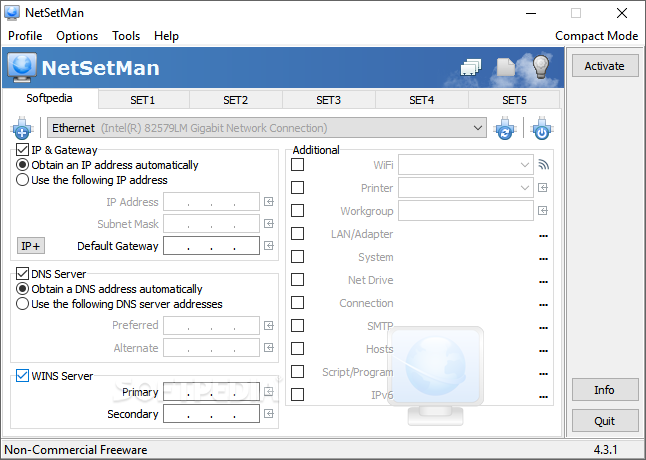
Task: Open Hosts settings ellipsis
Action: 543,351
